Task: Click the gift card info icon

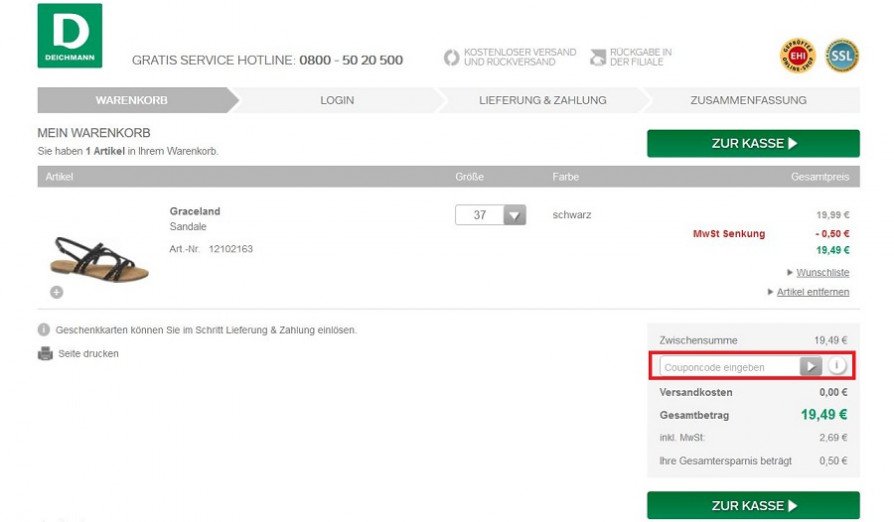Action: (44, 329)
